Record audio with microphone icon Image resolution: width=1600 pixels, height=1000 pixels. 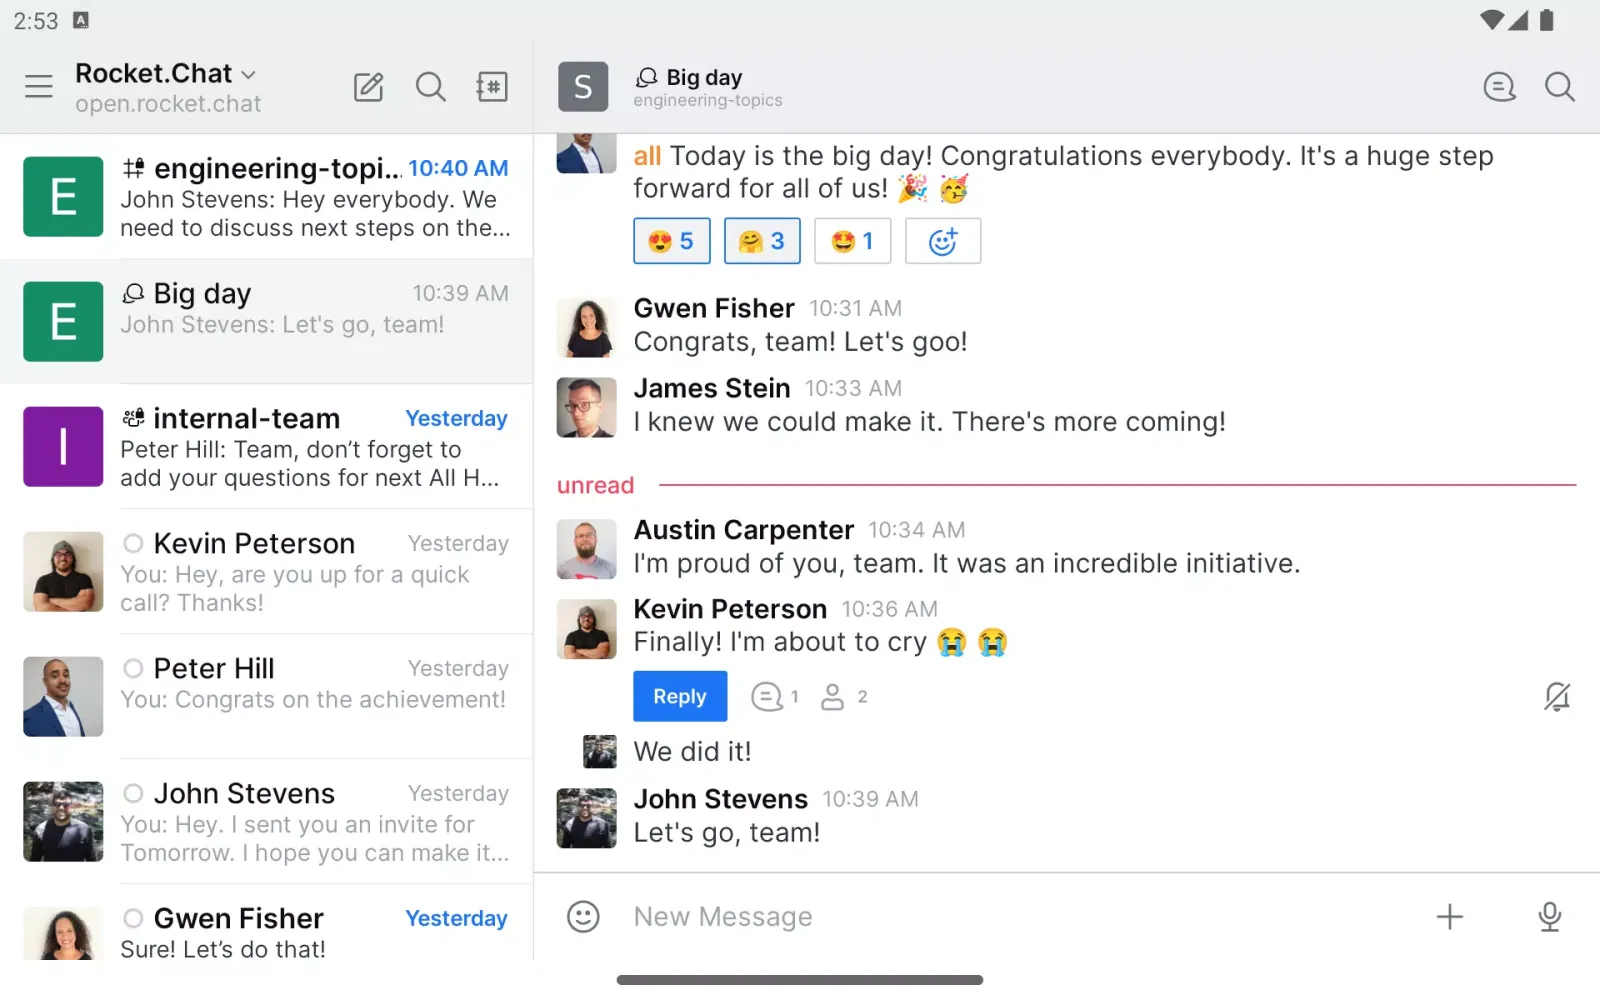pos(1549,916)
